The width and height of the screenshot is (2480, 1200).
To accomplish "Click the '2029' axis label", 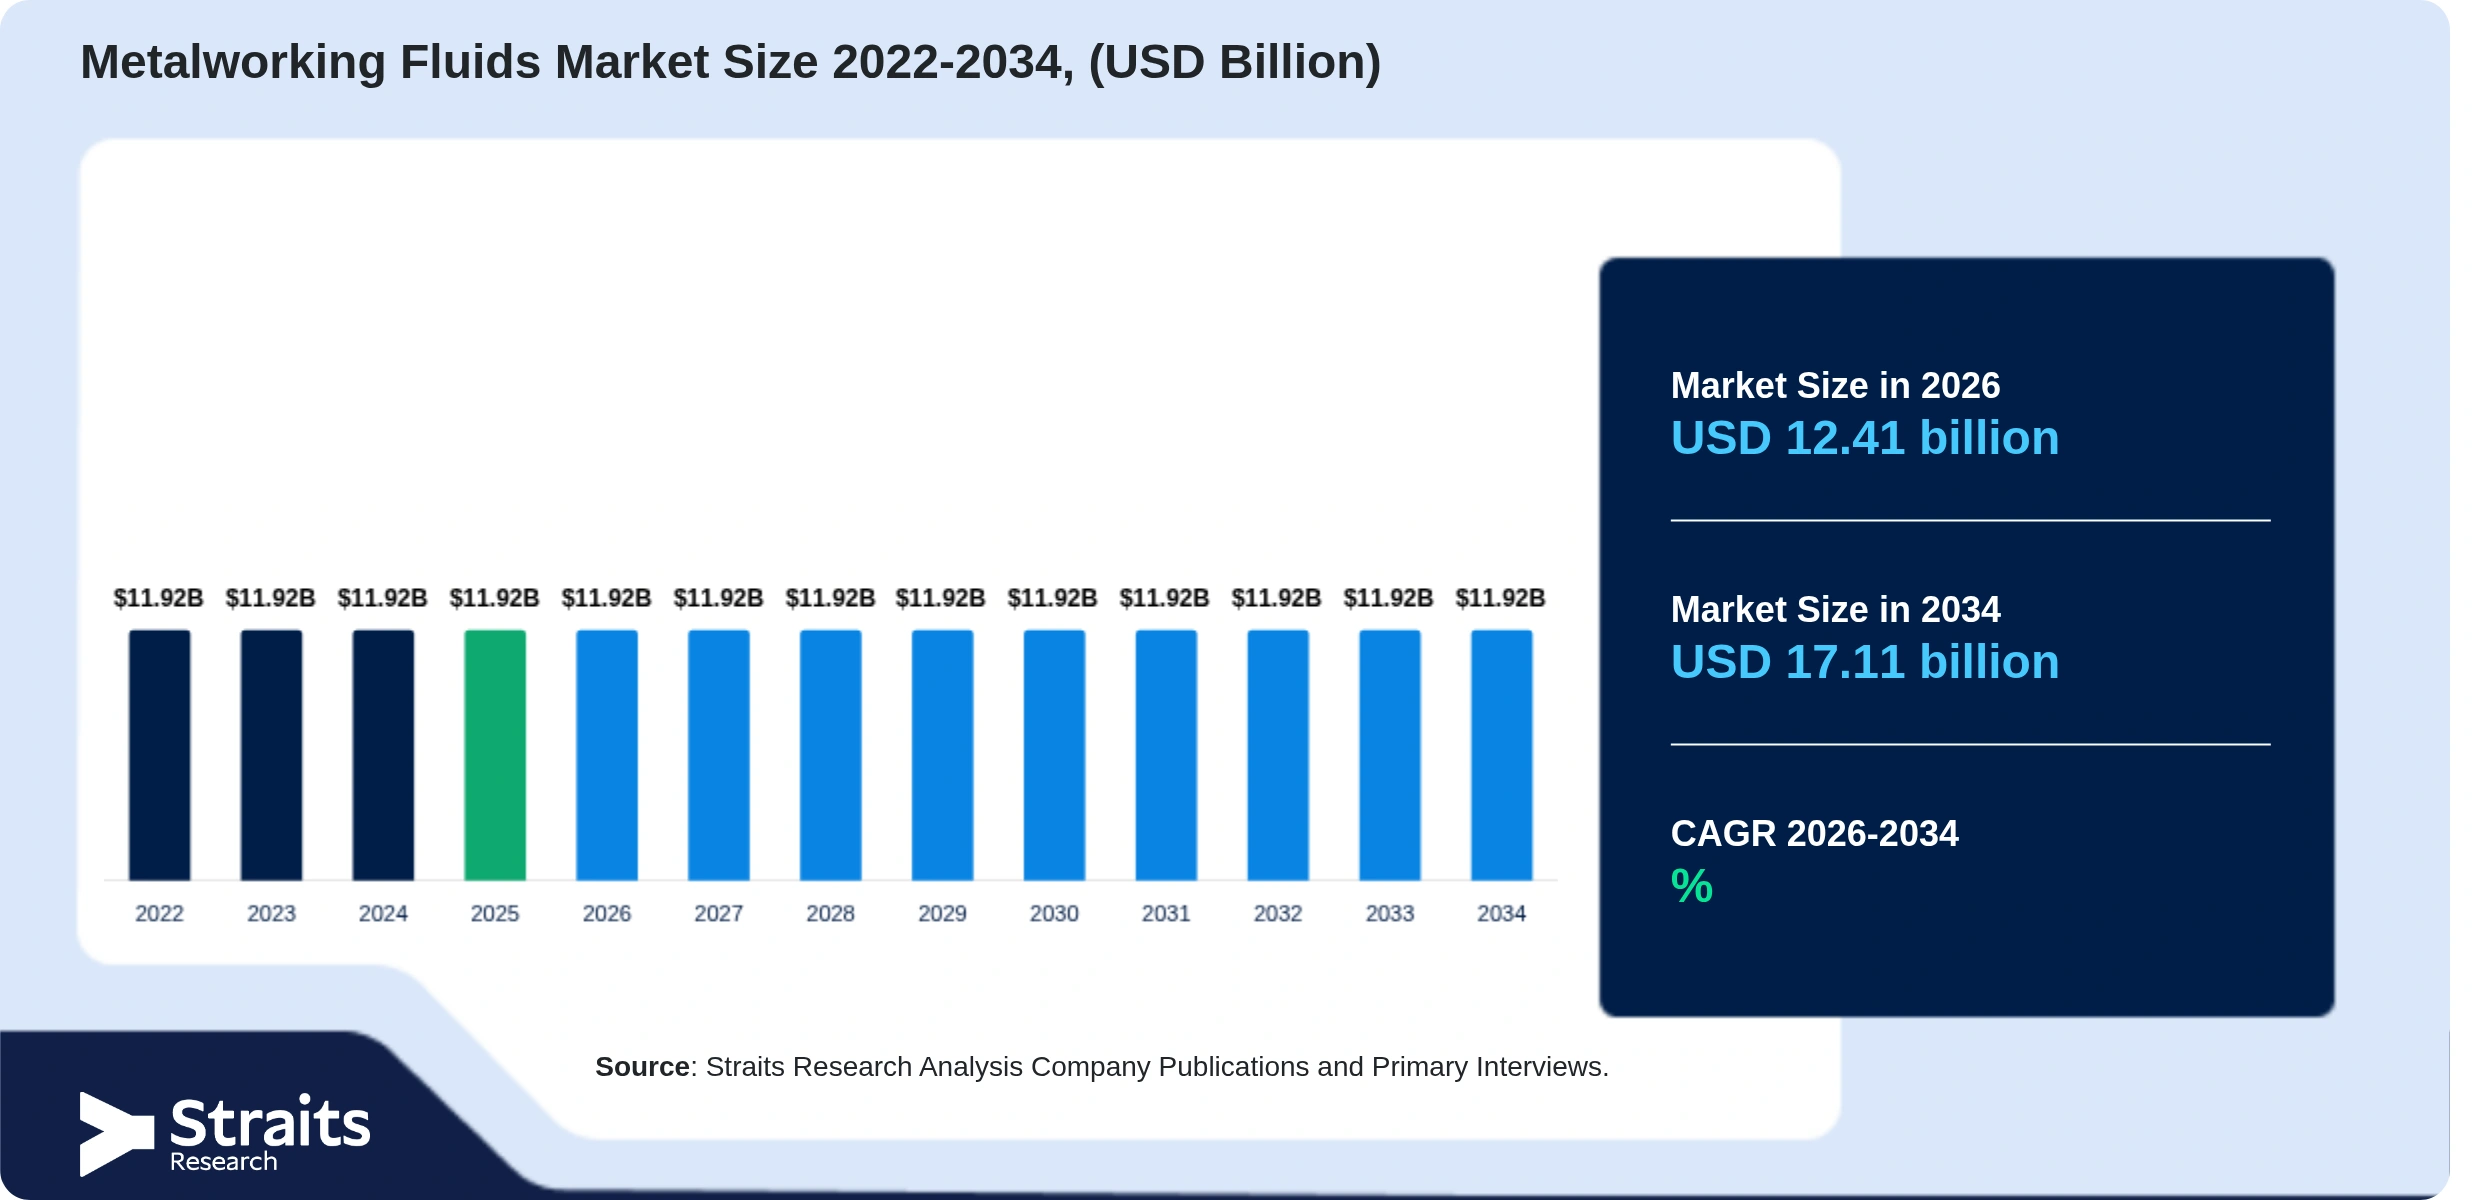I will coord(942,913).
